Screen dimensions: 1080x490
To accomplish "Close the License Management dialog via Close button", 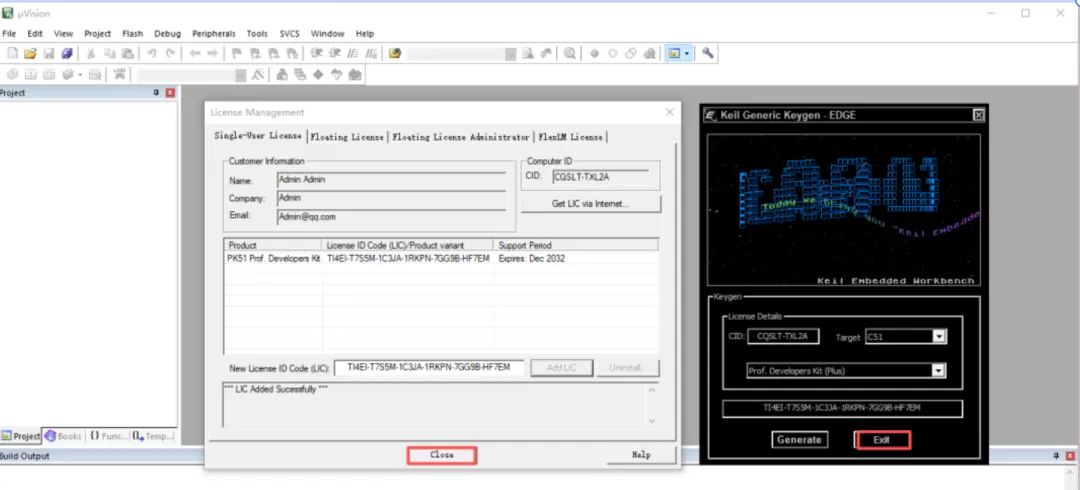I will [442, 455].
